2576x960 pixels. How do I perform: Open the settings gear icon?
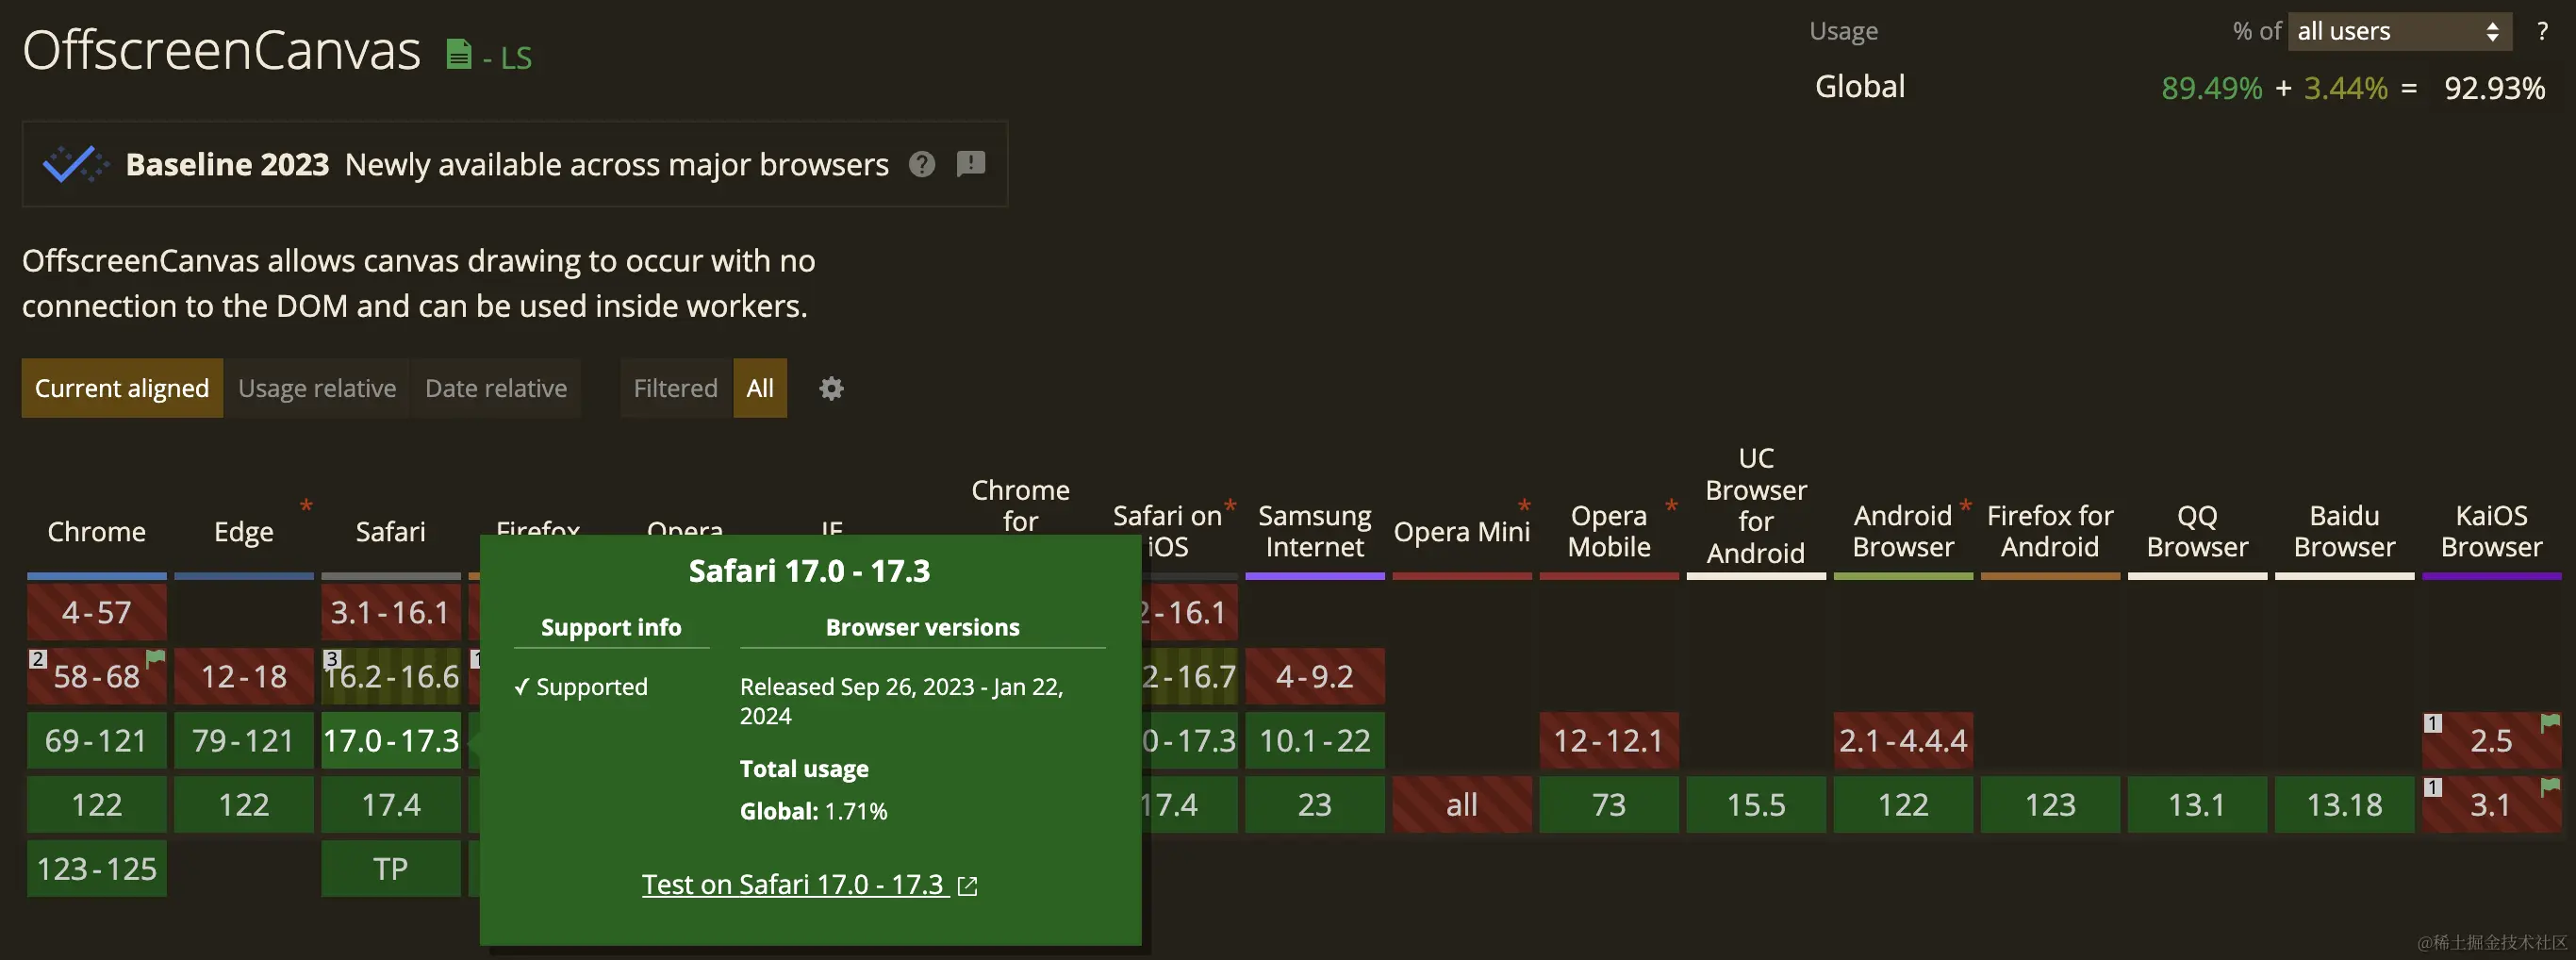pyautogui.click(x=831, y=388)
